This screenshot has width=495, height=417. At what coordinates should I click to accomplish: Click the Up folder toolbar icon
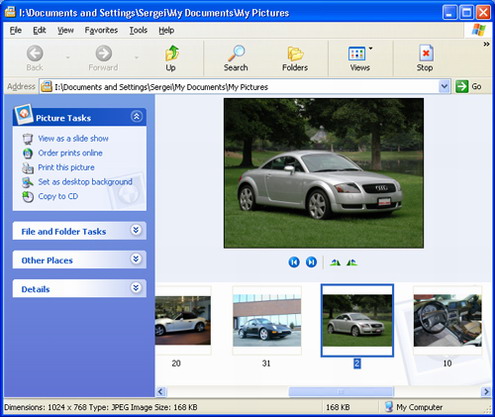(171, 58)
